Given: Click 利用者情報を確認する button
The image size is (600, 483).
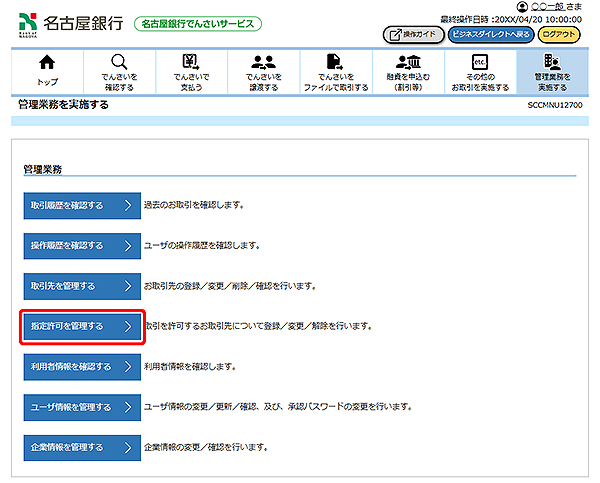Looking at the screenshot, I should point(82,367).
